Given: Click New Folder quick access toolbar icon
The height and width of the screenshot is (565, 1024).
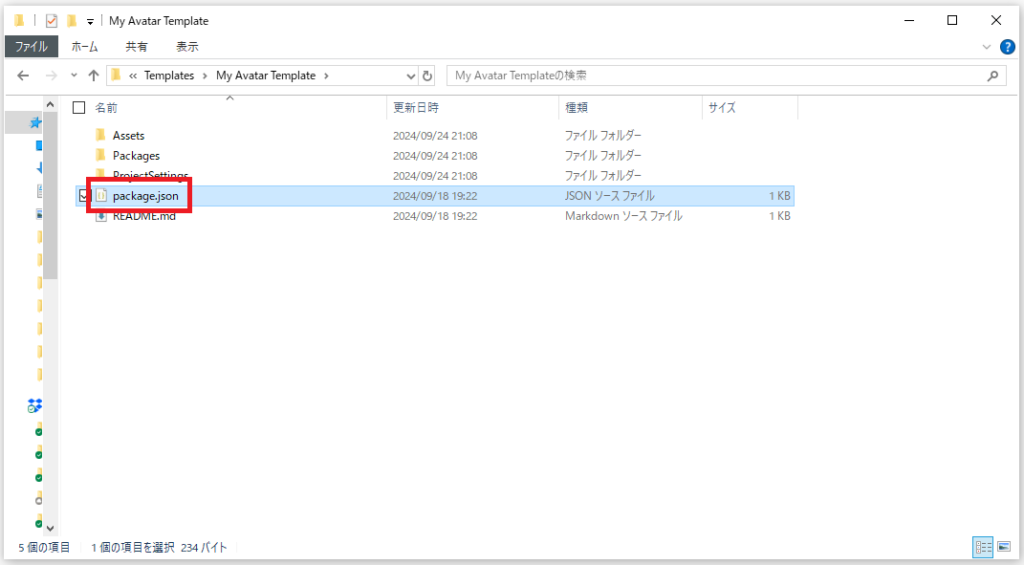Looking at the screenshot, I should click(x=72, y=21).
